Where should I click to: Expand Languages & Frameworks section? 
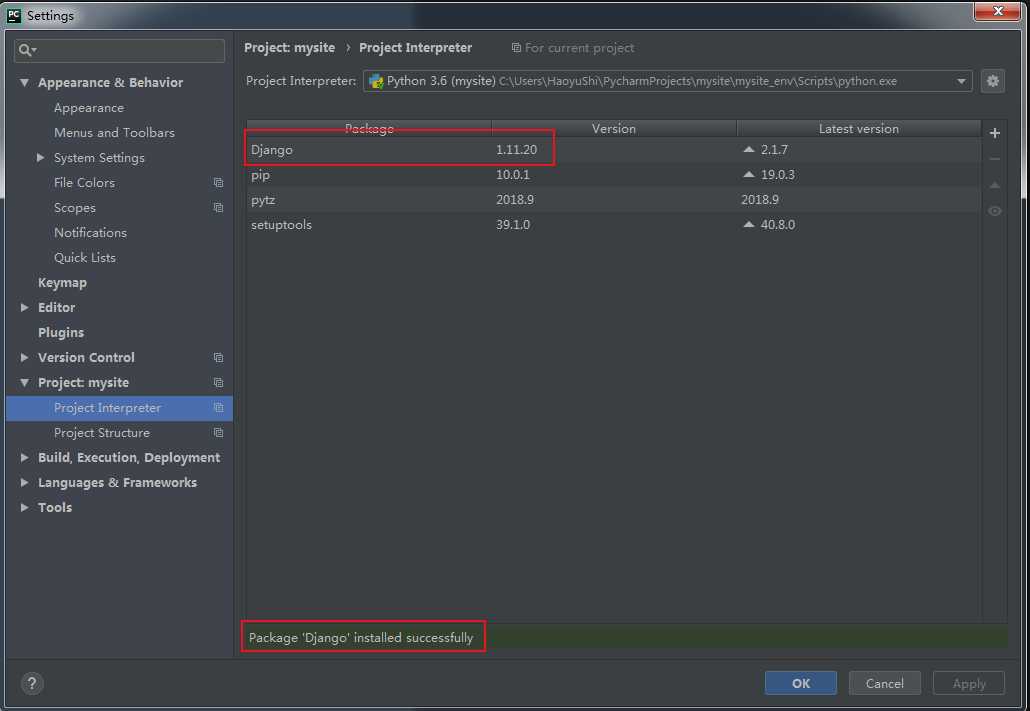pos(24,482)
